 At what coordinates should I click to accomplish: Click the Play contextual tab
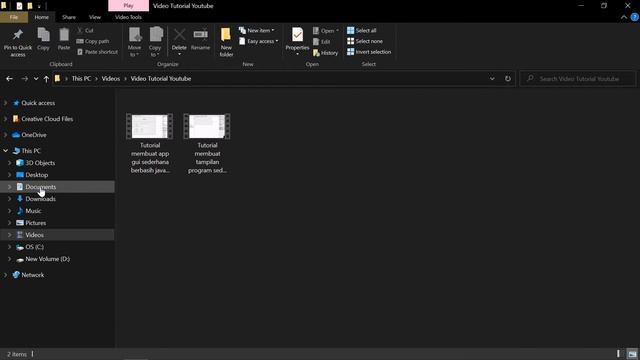[x=128, y=6]
